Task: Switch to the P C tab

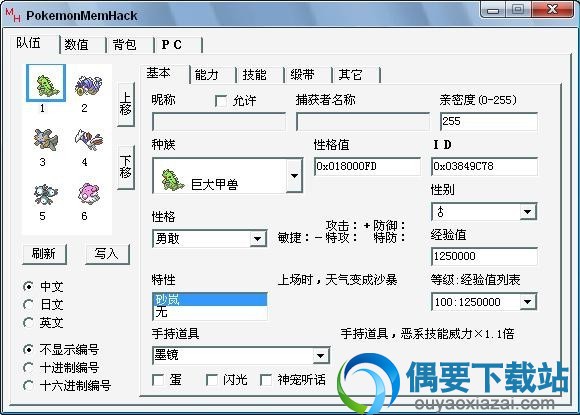Action: point(178,45)
